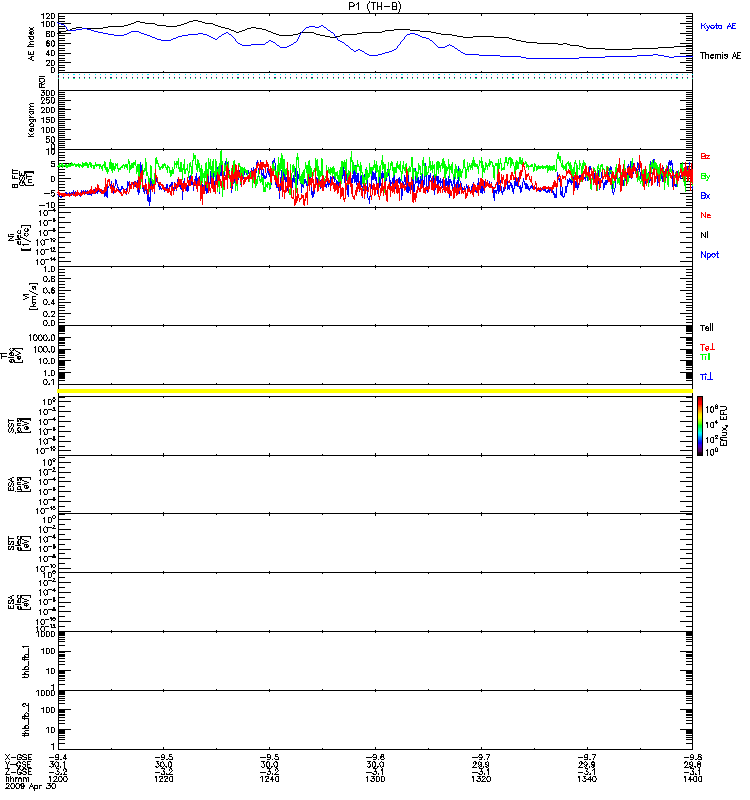Select the Kyoto AE legend label
Screen dimensions: 750x800
(718, 26)
